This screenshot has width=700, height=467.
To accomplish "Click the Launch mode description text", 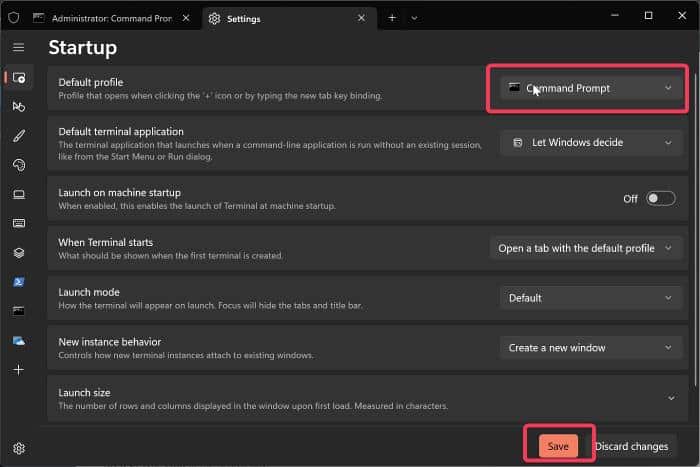I will coord(210,306).
